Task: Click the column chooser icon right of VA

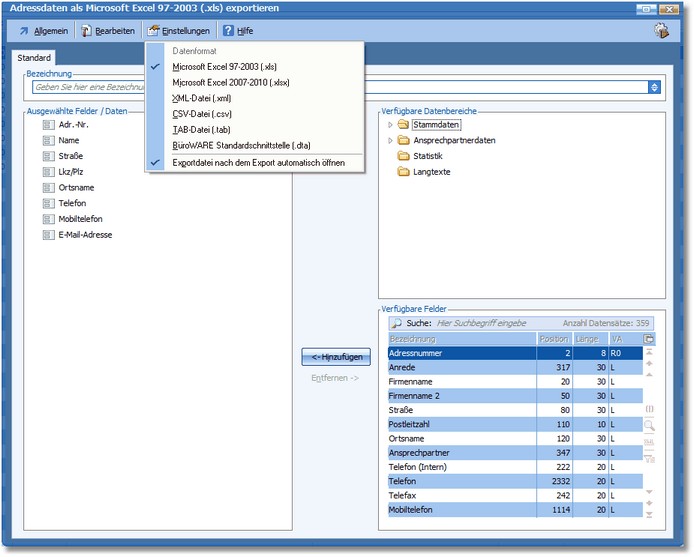Action: pos(649,339)
